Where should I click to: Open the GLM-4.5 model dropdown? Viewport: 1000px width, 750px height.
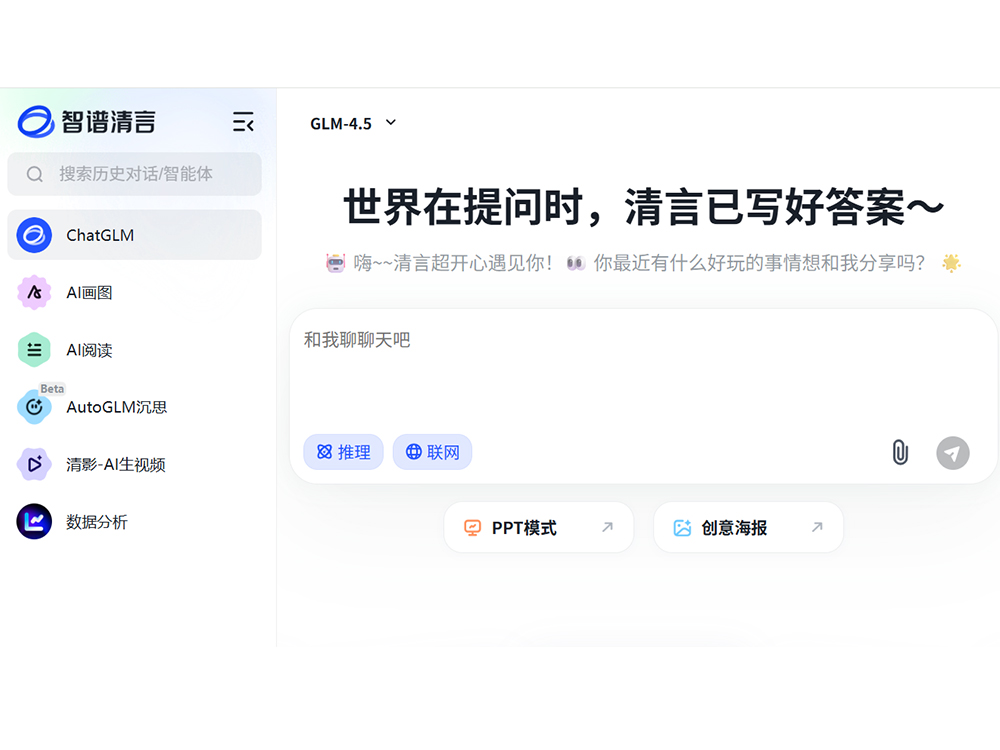point(353,123)
